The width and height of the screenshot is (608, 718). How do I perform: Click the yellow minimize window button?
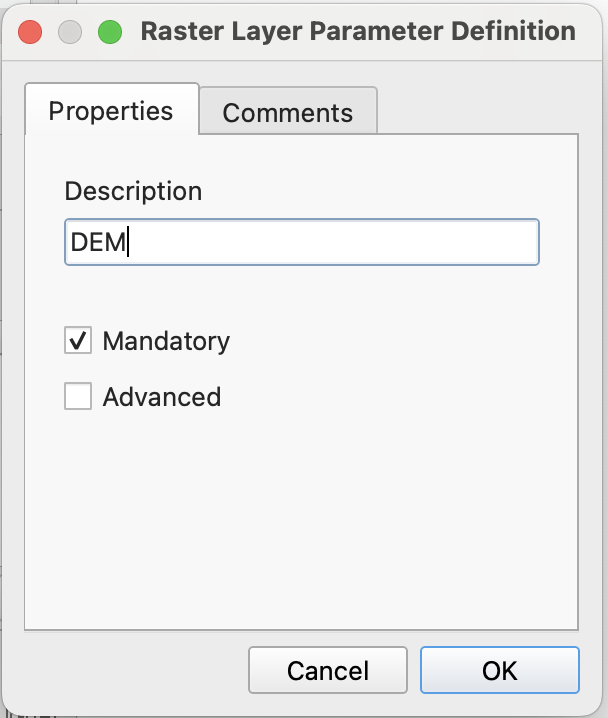coord(70,31)
